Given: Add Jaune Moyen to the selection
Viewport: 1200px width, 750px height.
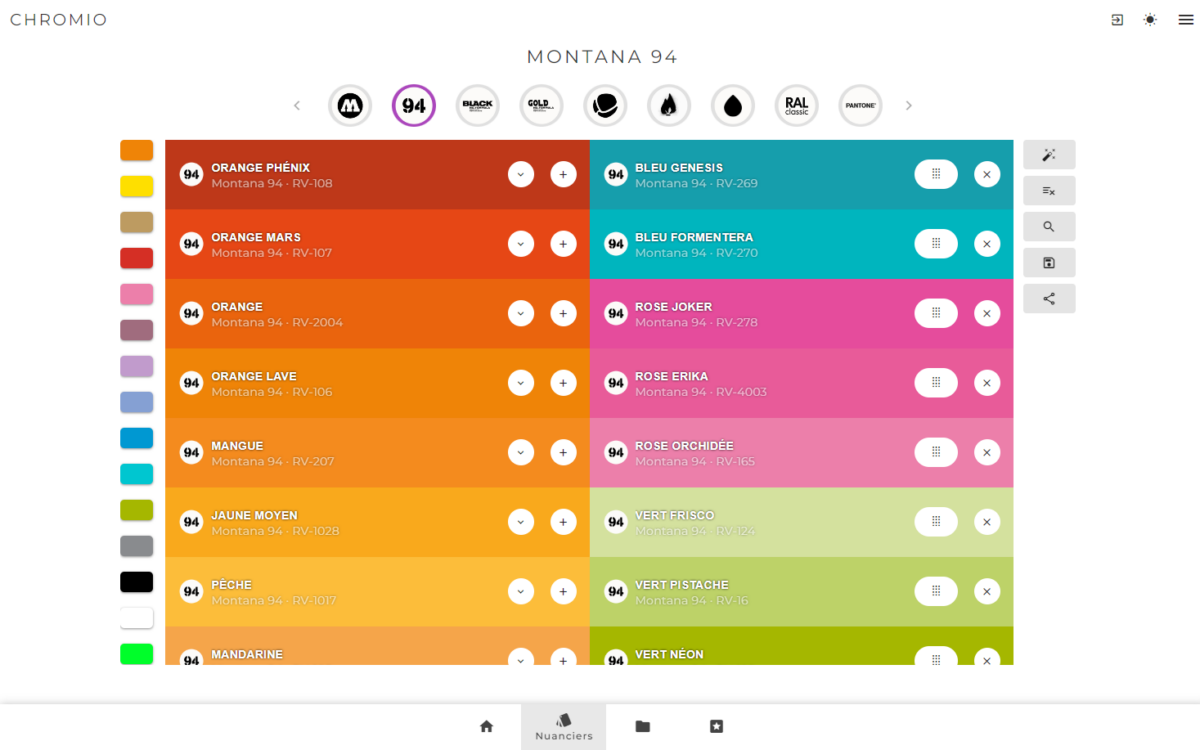Looking at the screenshot, I should coord(563,522).
